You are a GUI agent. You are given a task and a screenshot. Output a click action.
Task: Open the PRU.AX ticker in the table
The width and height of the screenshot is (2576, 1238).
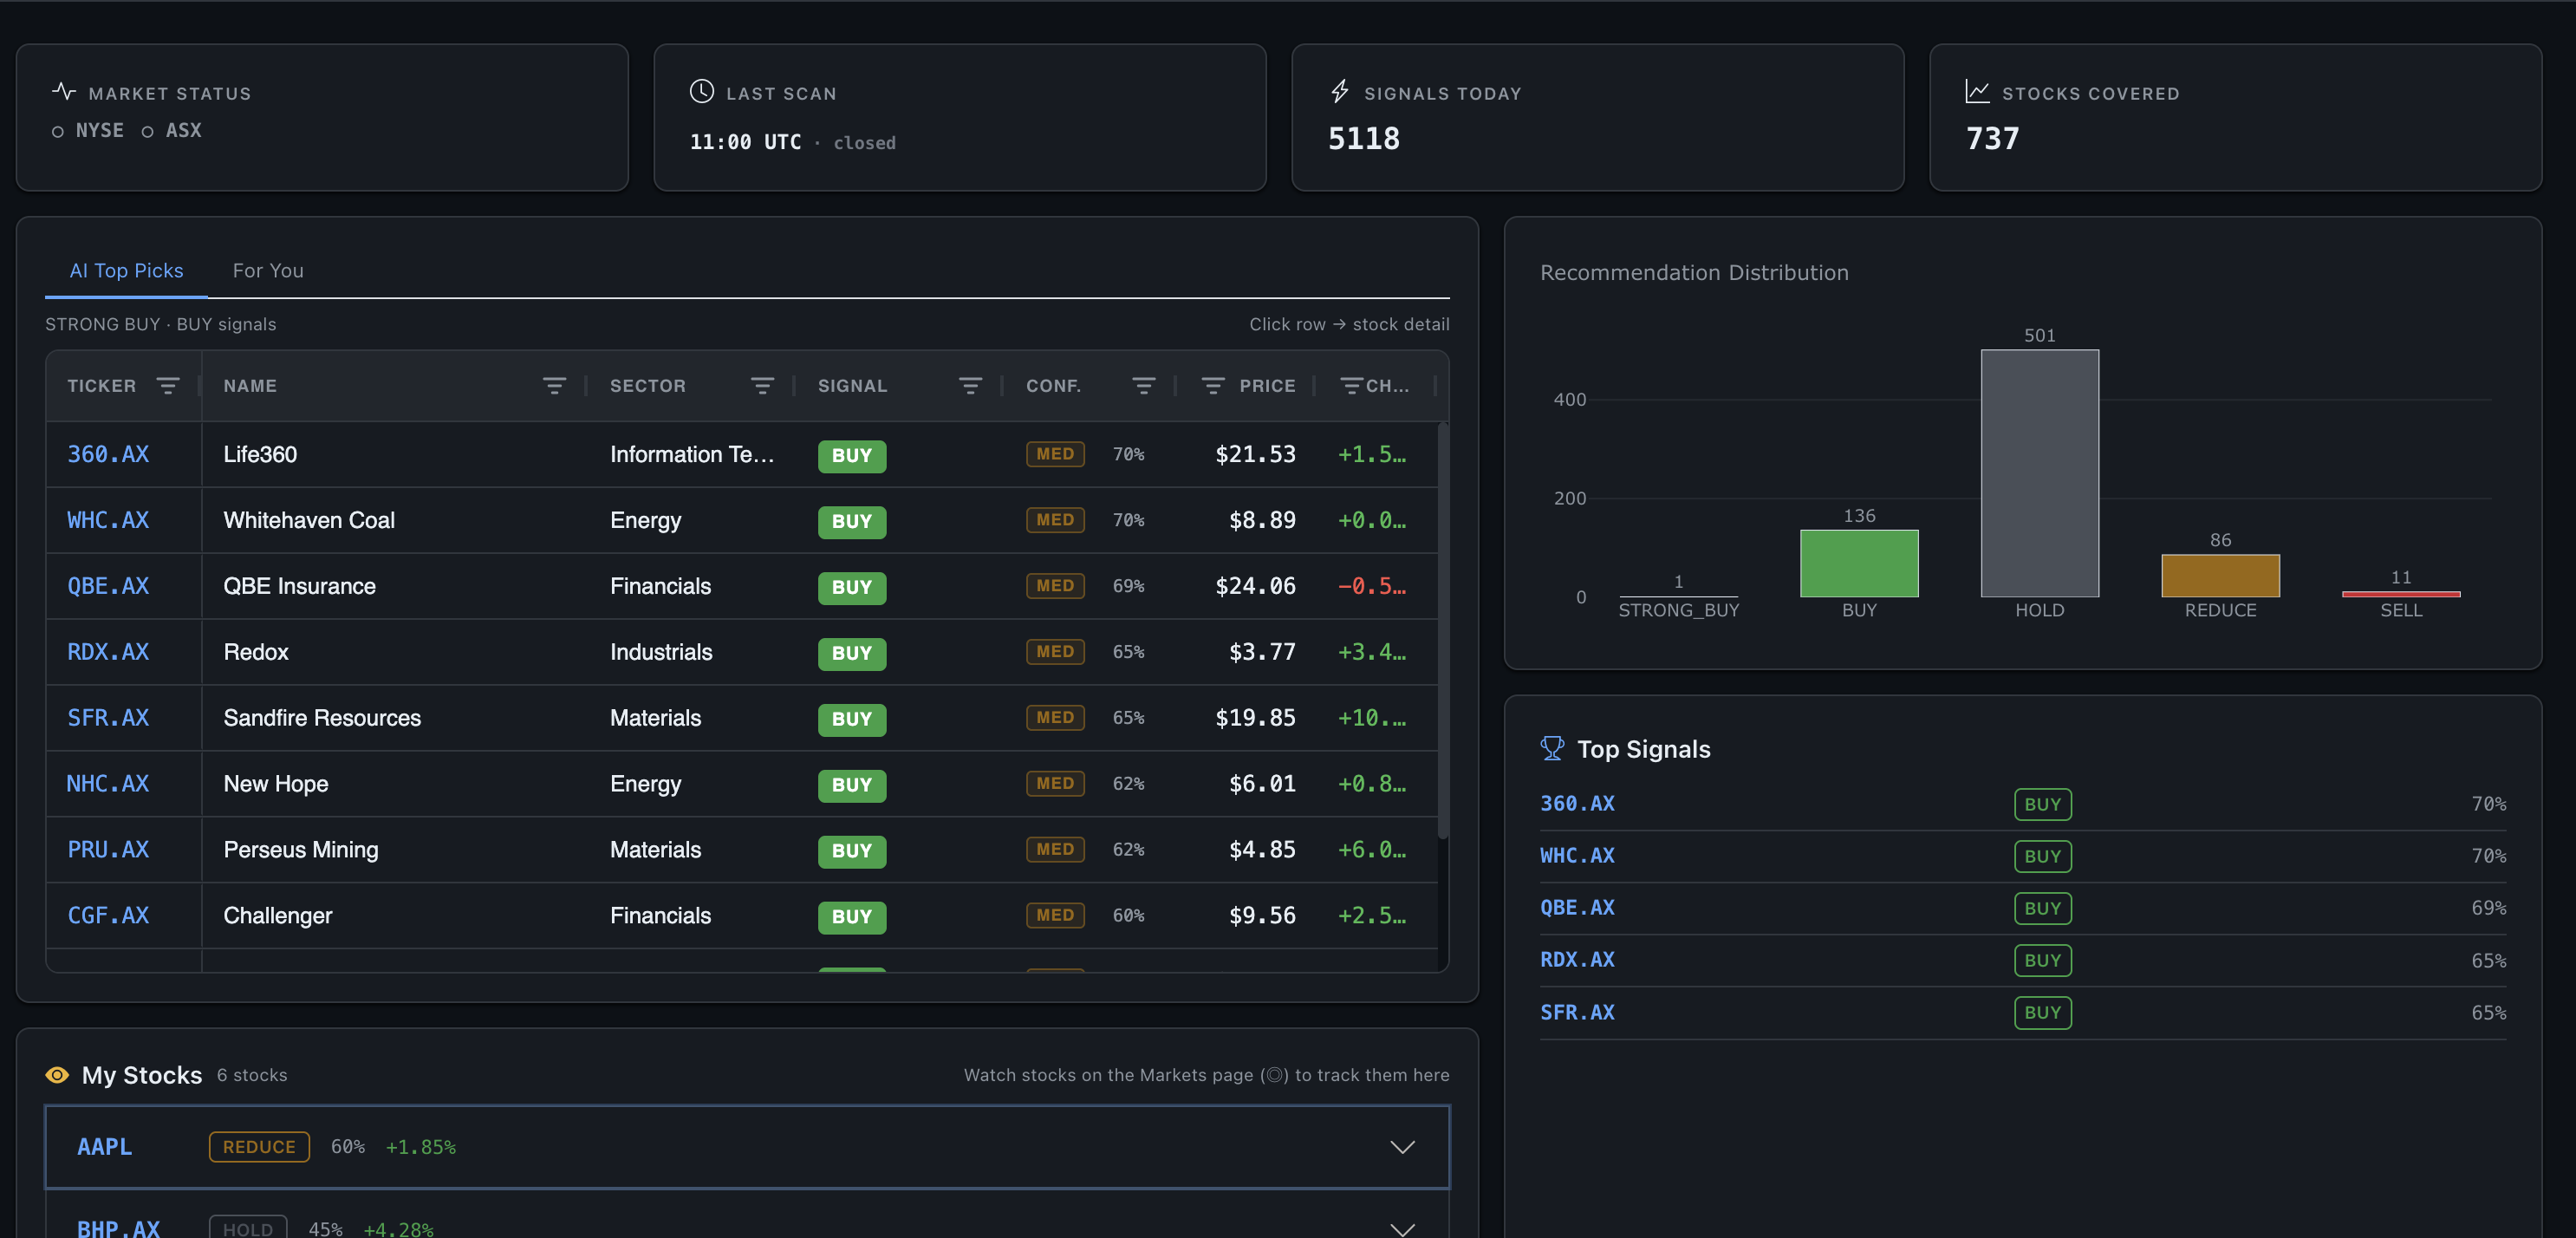[108, 850]
